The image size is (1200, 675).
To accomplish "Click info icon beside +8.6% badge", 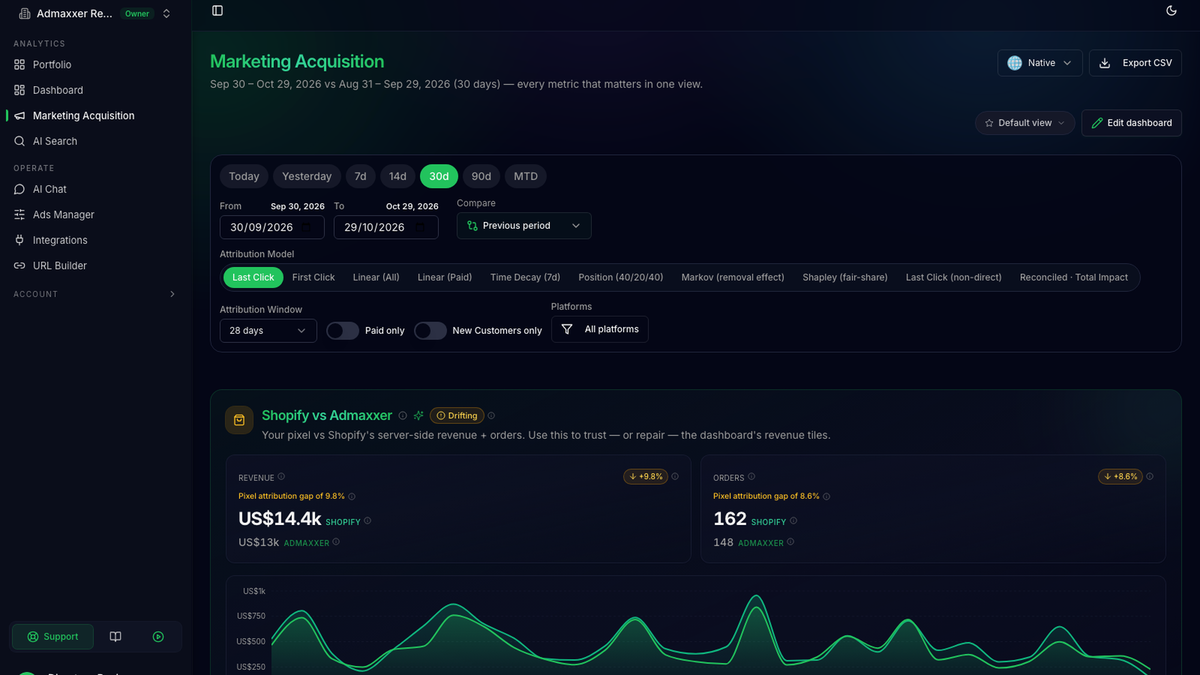I will coord(1151,477).
